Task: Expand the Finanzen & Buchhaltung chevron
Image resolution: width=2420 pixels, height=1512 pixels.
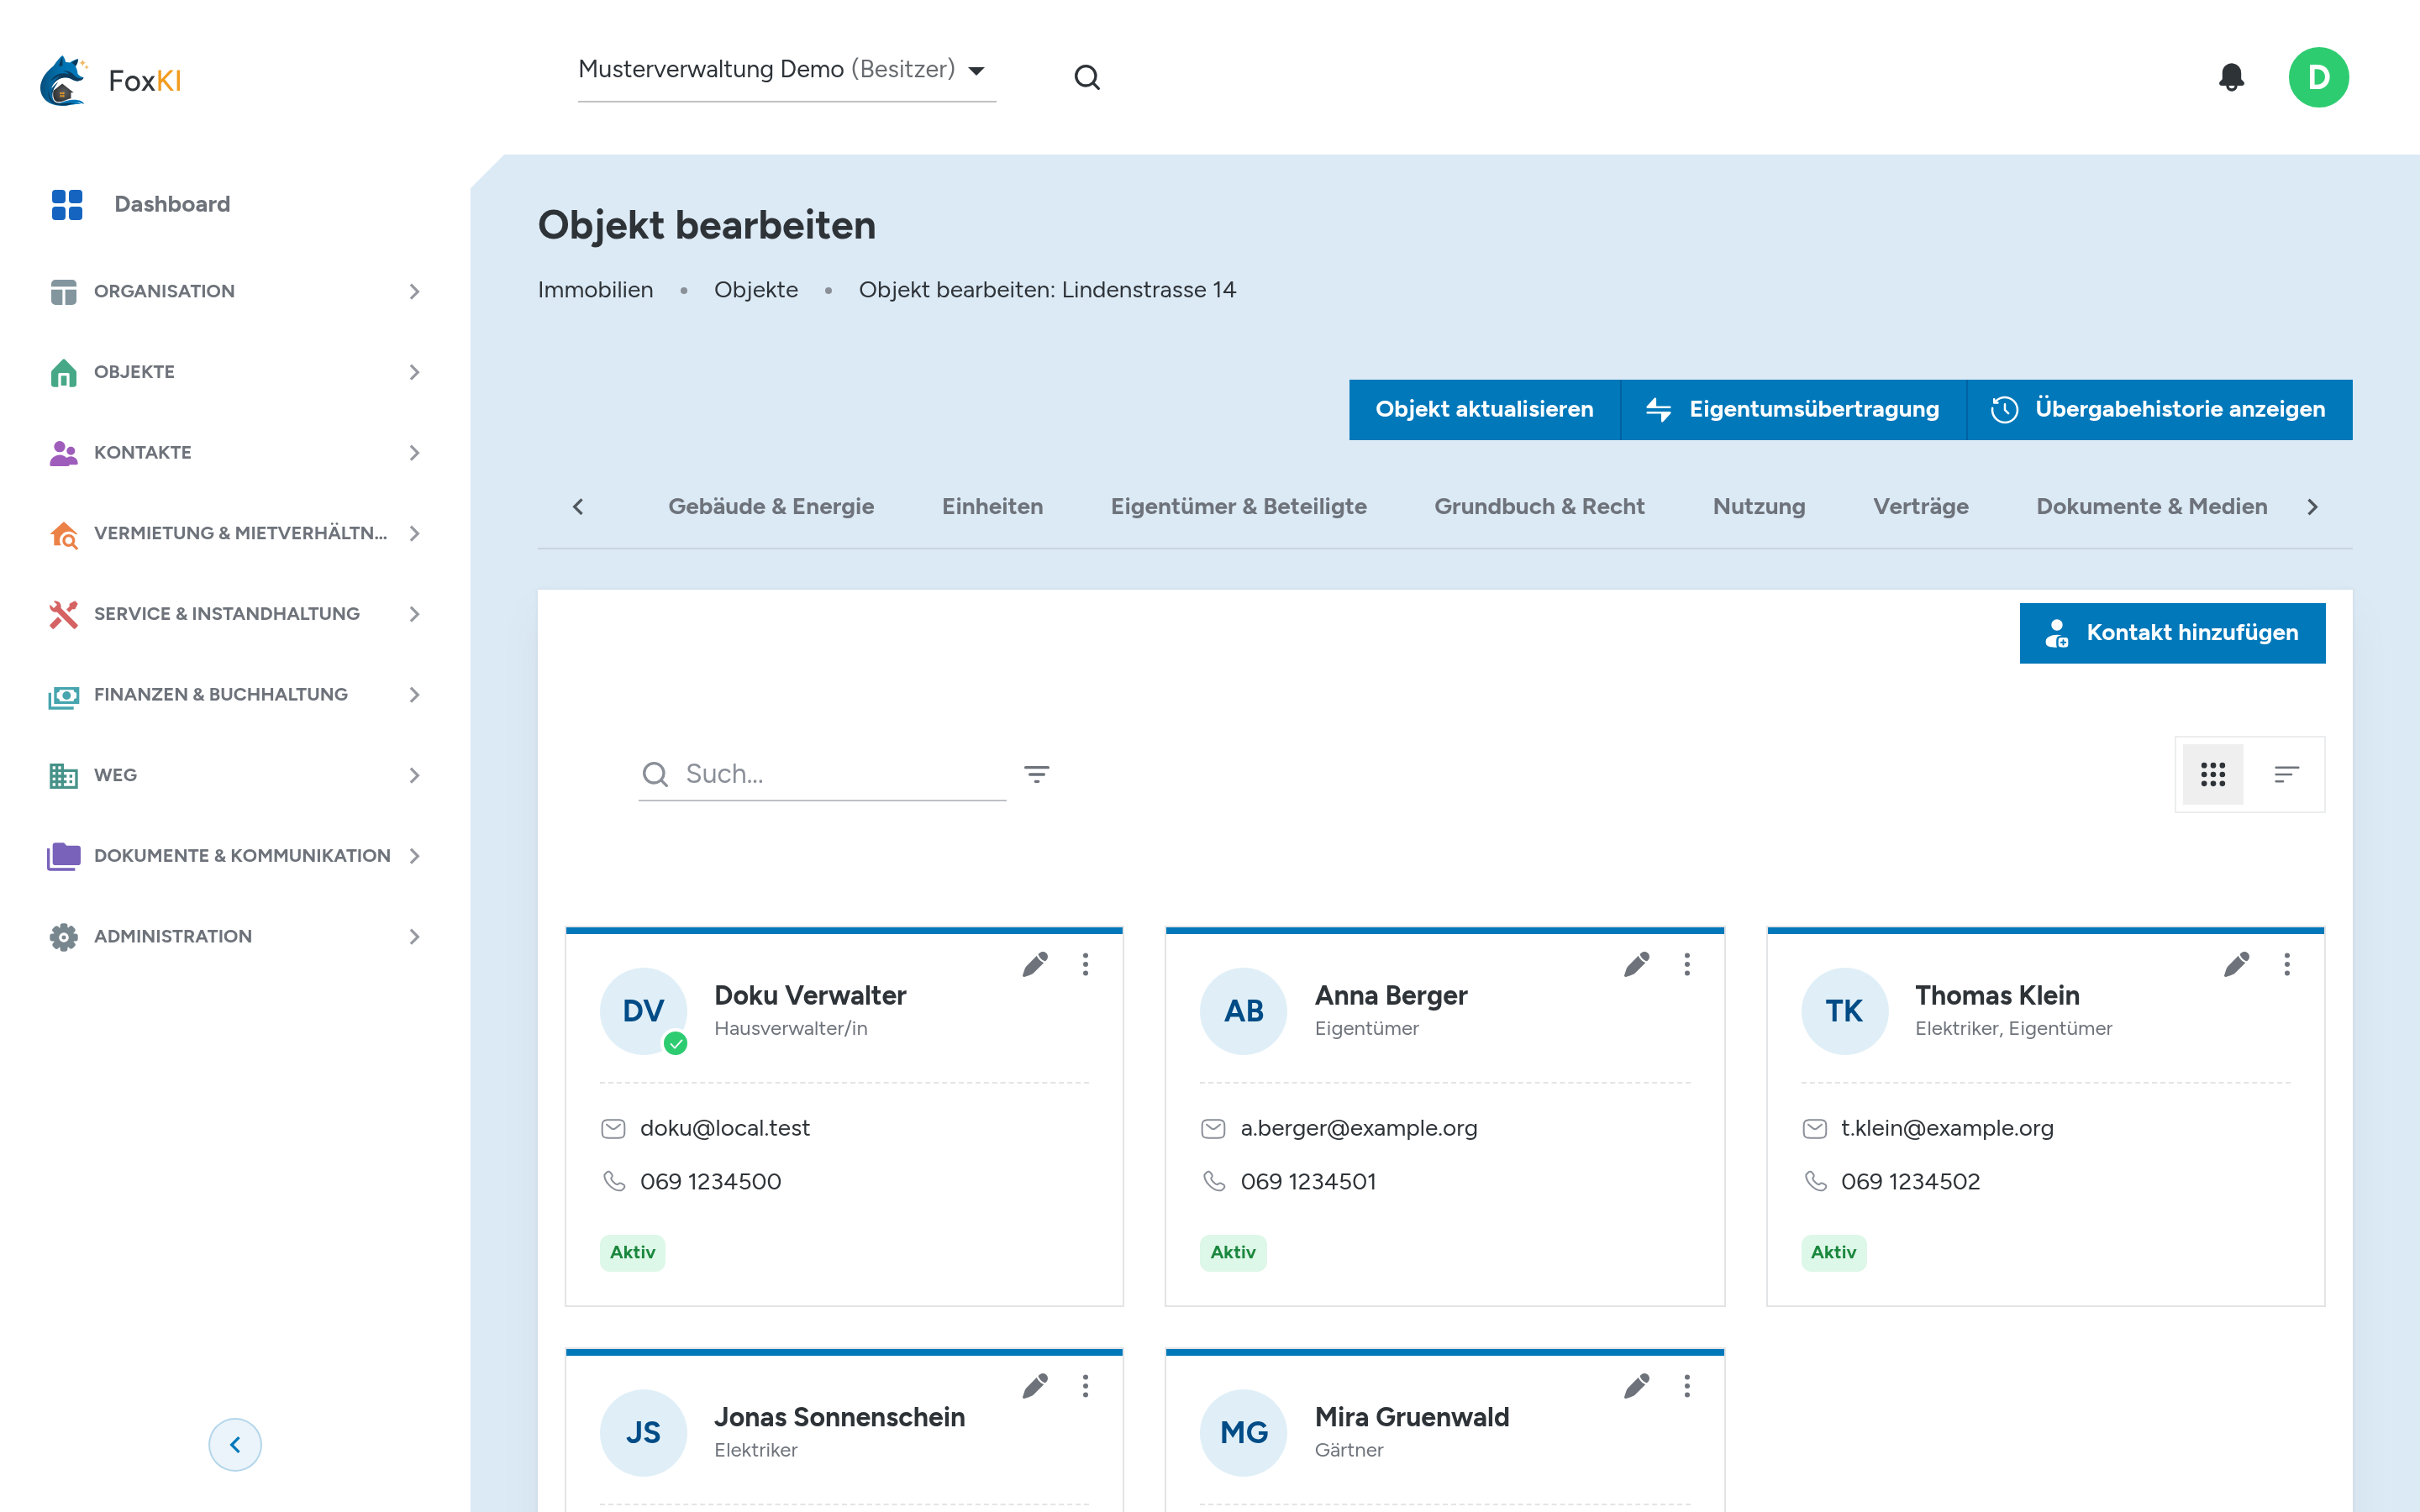Action: 414,695
